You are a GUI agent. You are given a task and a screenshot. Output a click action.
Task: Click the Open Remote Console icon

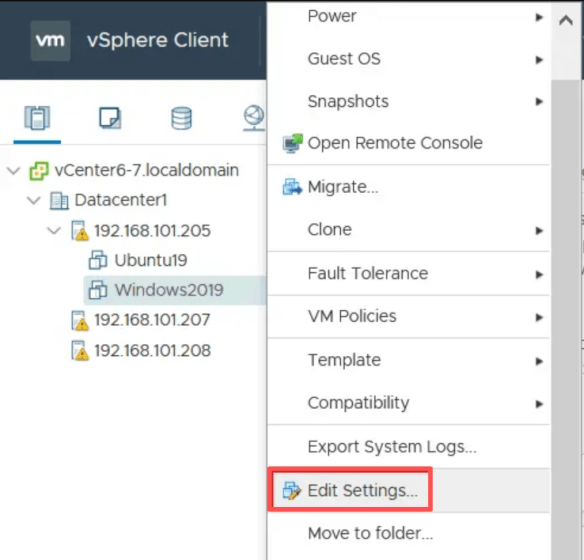(292, 143)
